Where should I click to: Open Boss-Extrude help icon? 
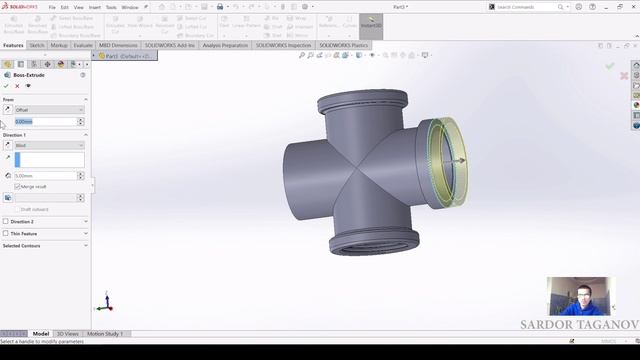click(x=83, y=75)
